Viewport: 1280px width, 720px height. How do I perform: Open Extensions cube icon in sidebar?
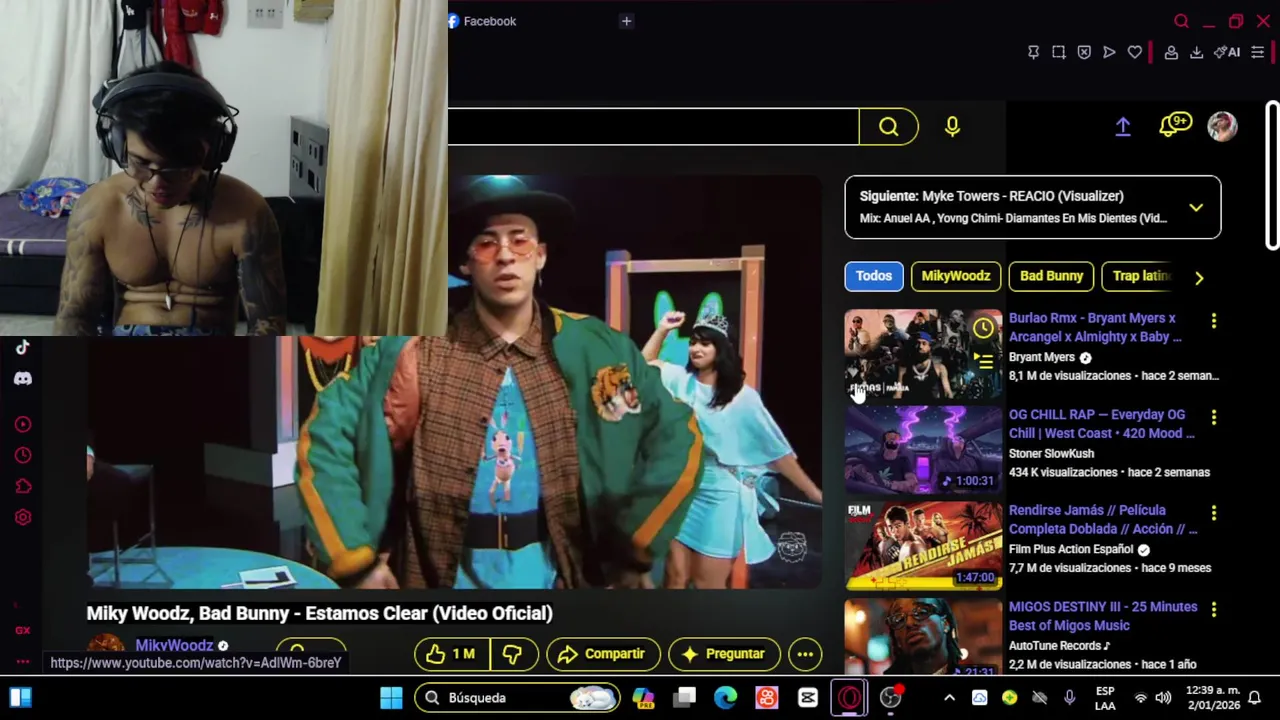pyautogui.click(x=22, y=486)
